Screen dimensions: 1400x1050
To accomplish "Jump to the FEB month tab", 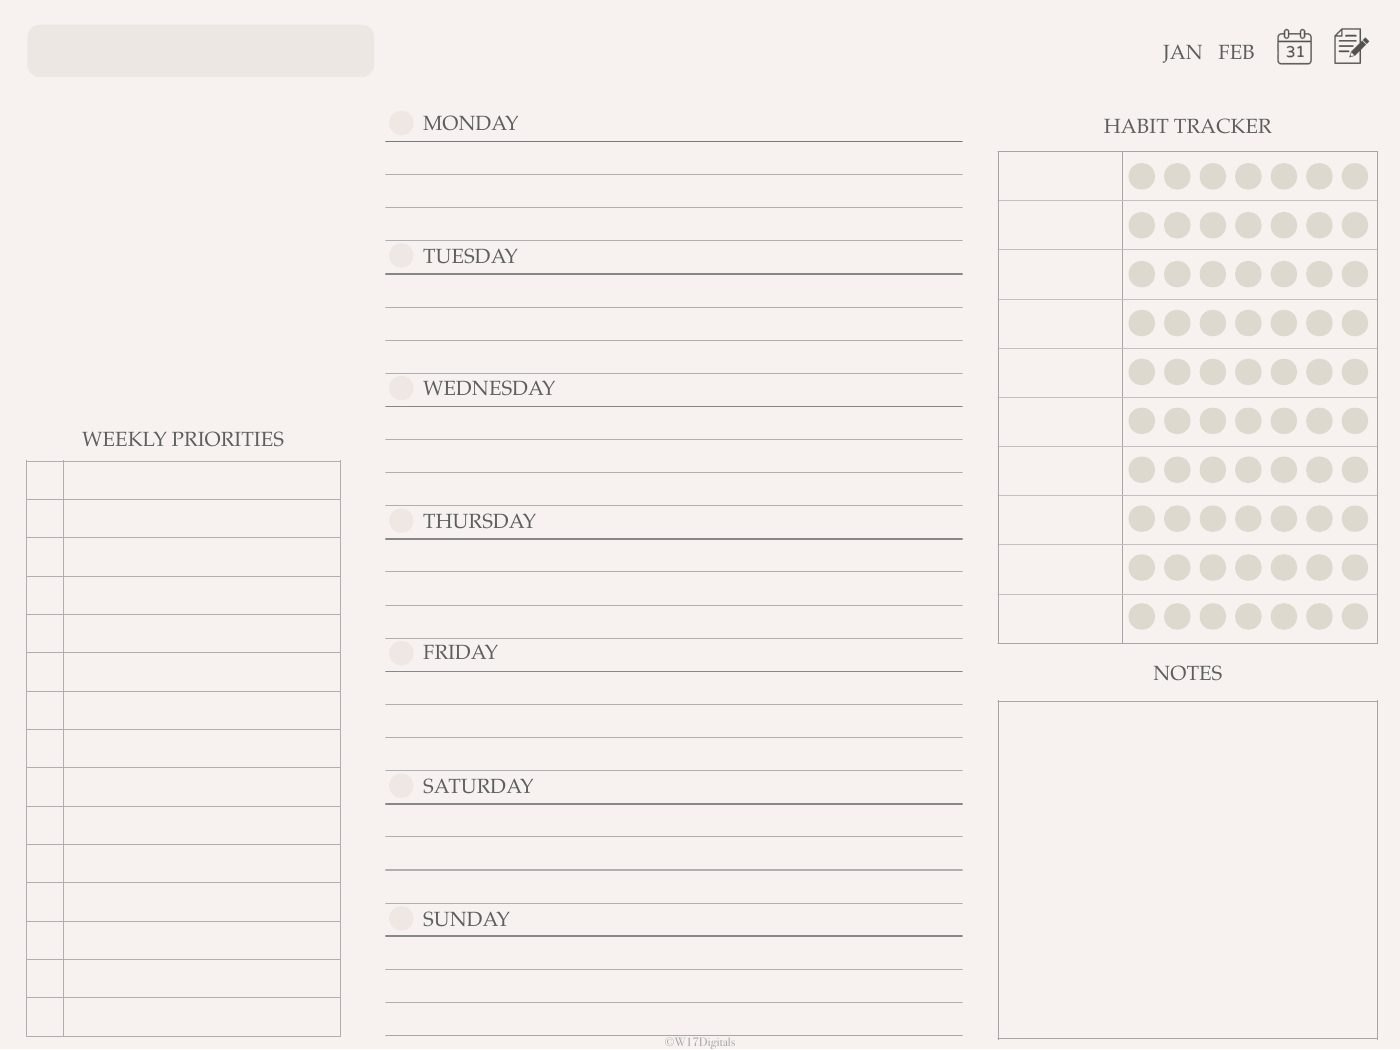I will tap(1236, 52).
